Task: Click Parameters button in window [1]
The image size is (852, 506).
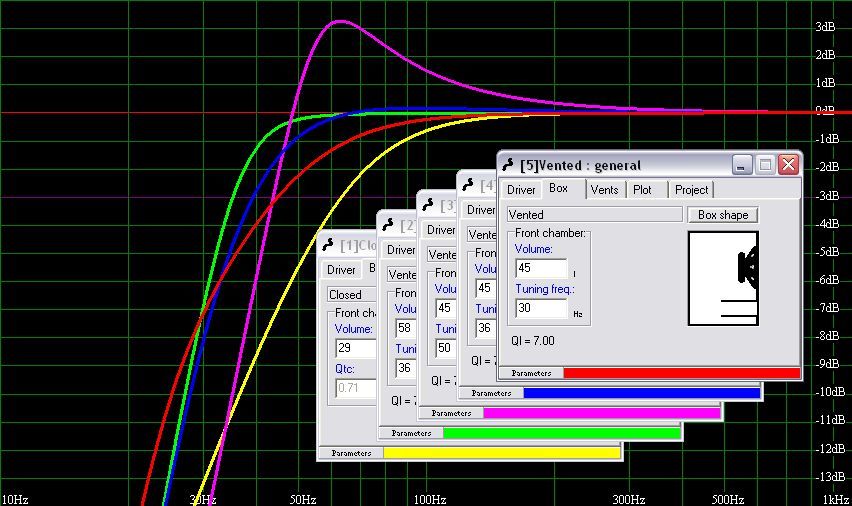Action: (351, 453)
